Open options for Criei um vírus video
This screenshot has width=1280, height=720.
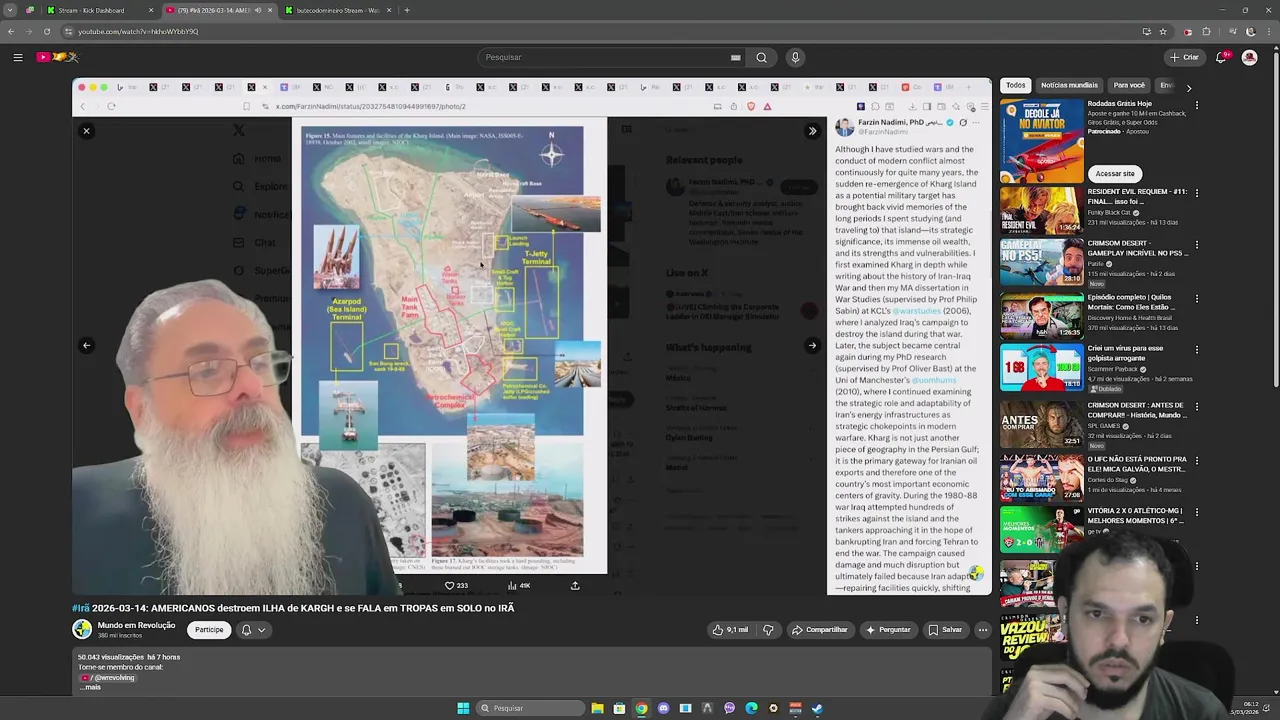click(1197, 350)
